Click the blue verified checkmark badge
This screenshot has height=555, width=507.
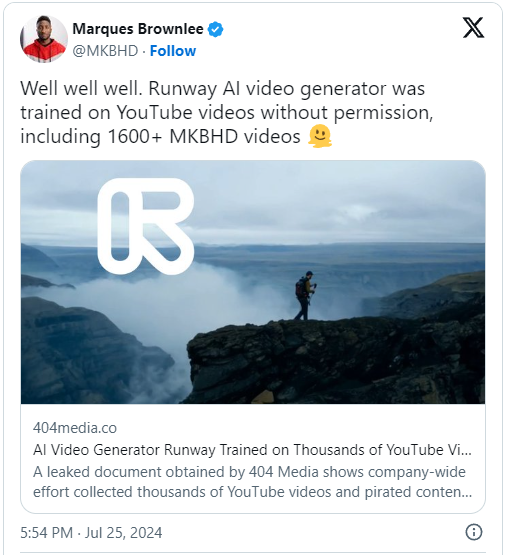215,29
